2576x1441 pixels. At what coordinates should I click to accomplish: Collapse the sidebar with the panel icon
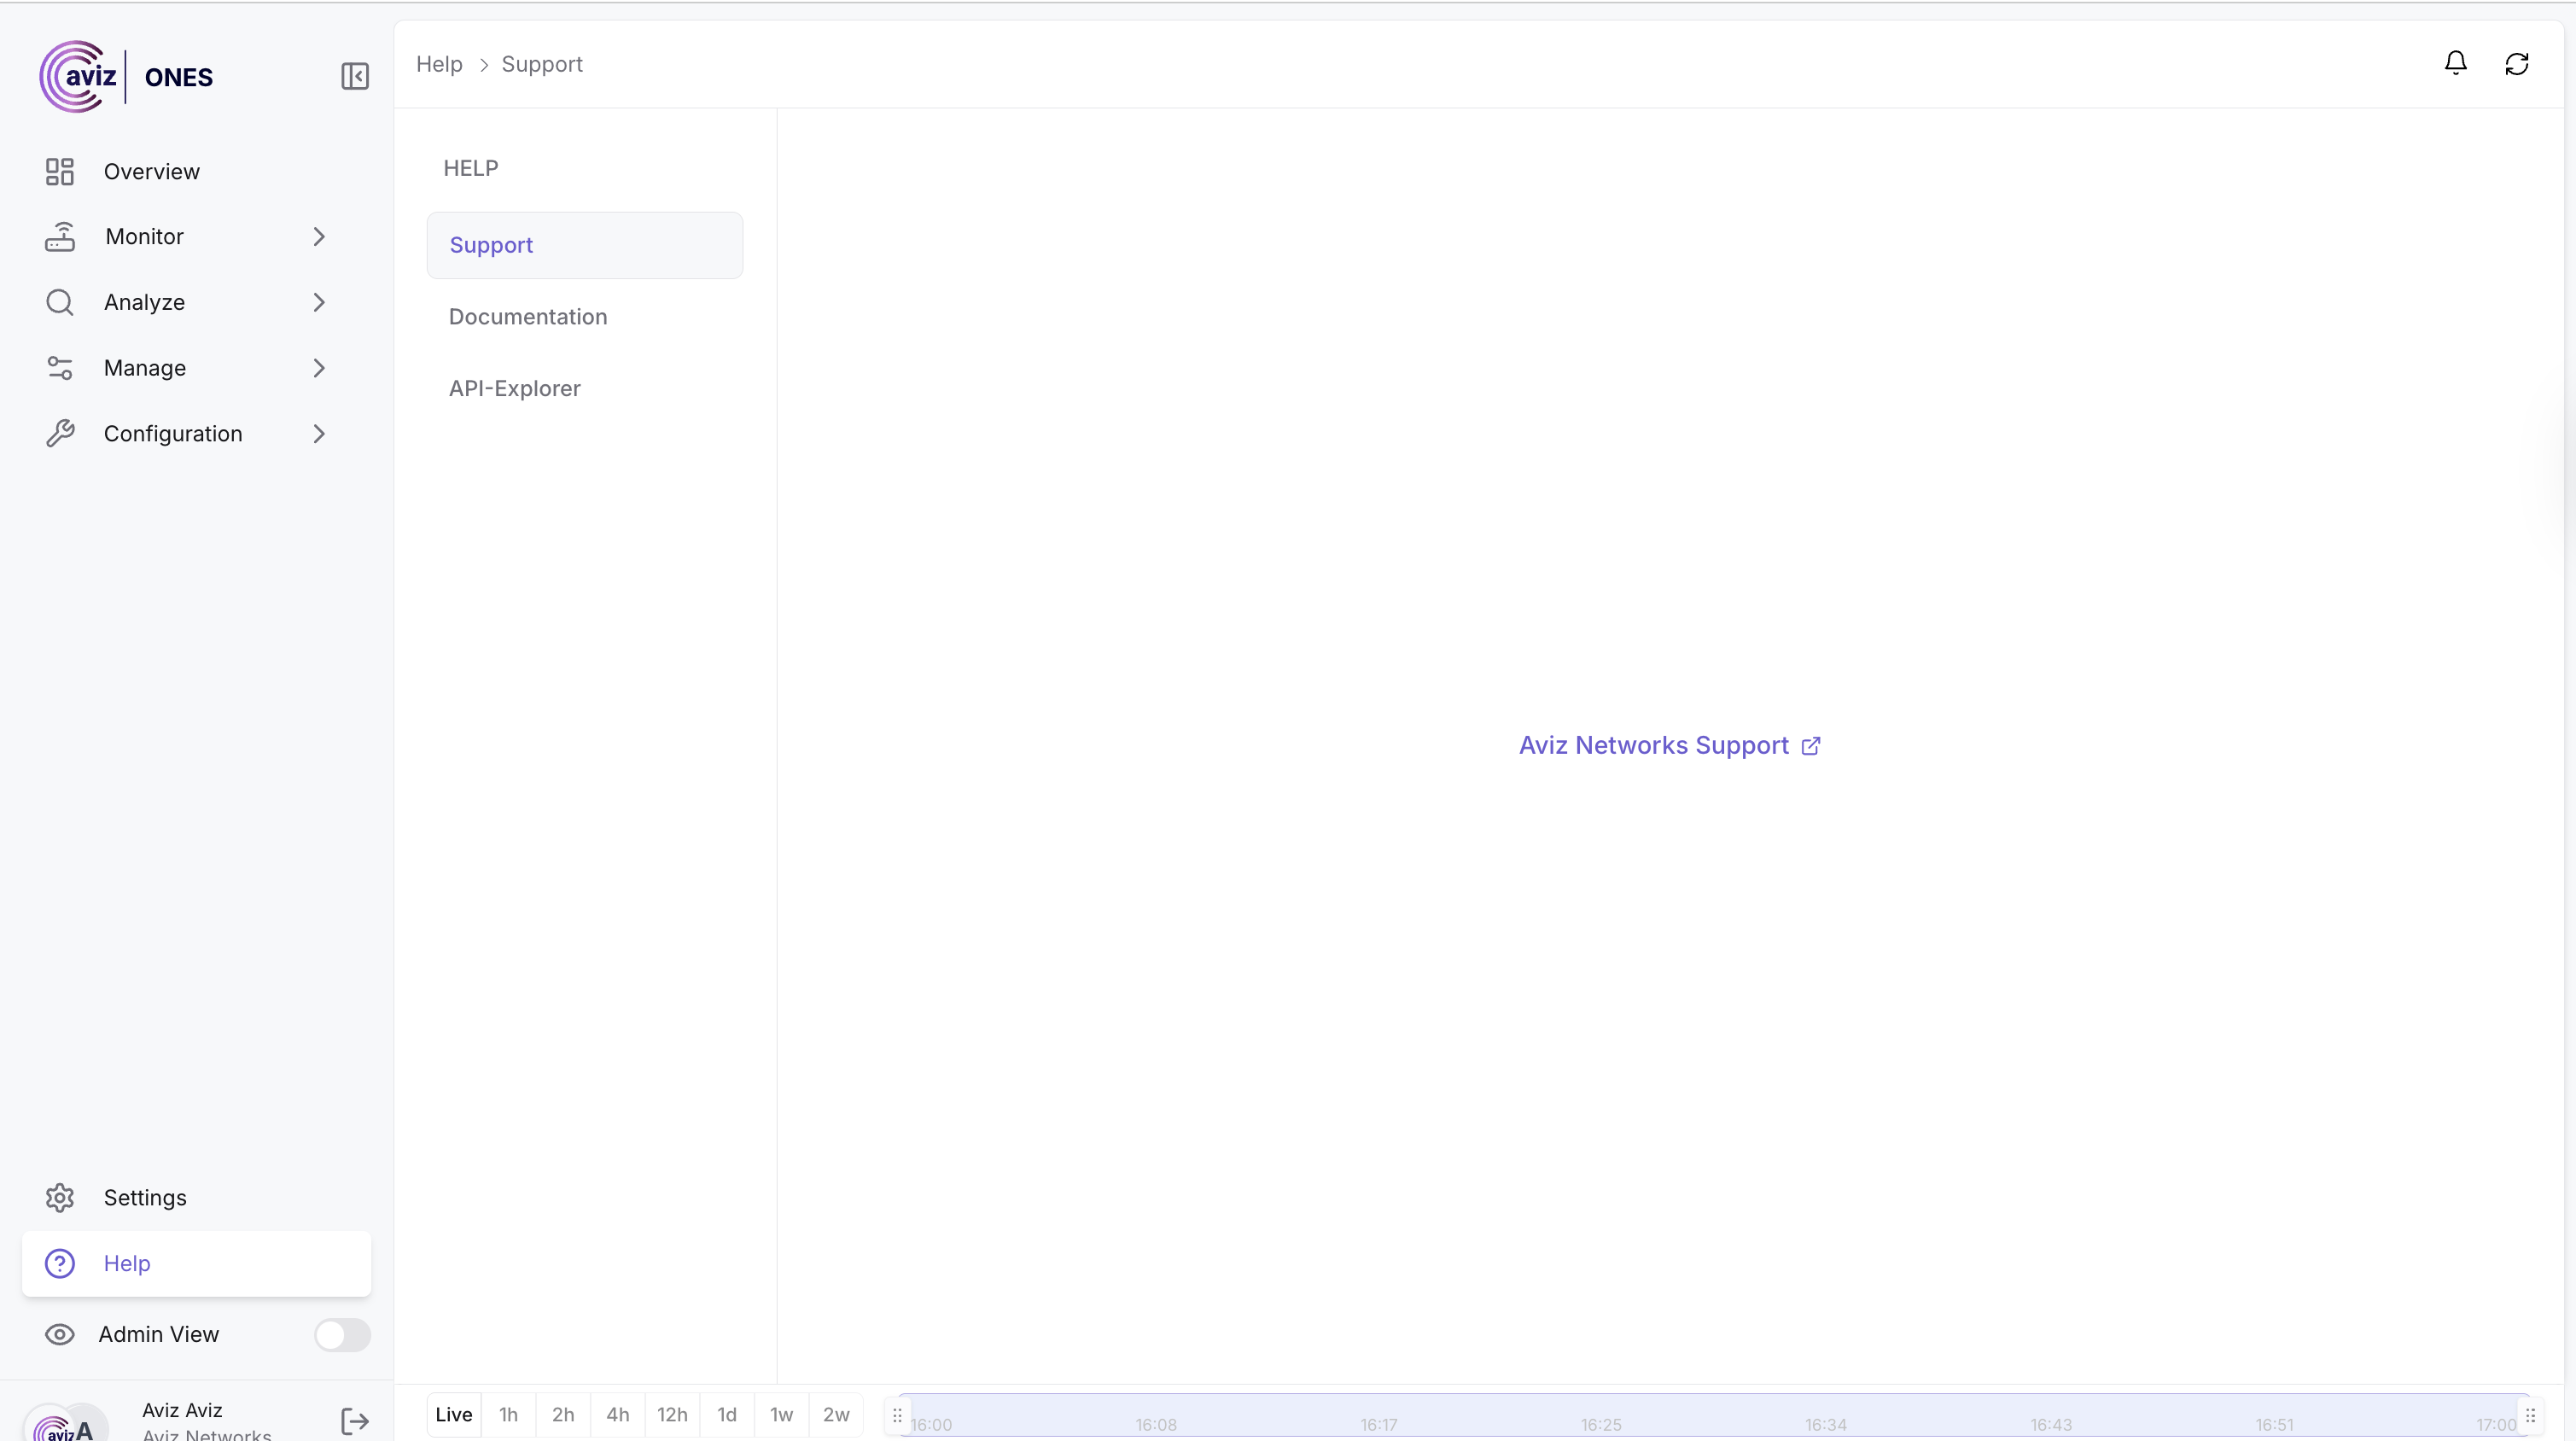pyautogui.click(x=355, y=77)
